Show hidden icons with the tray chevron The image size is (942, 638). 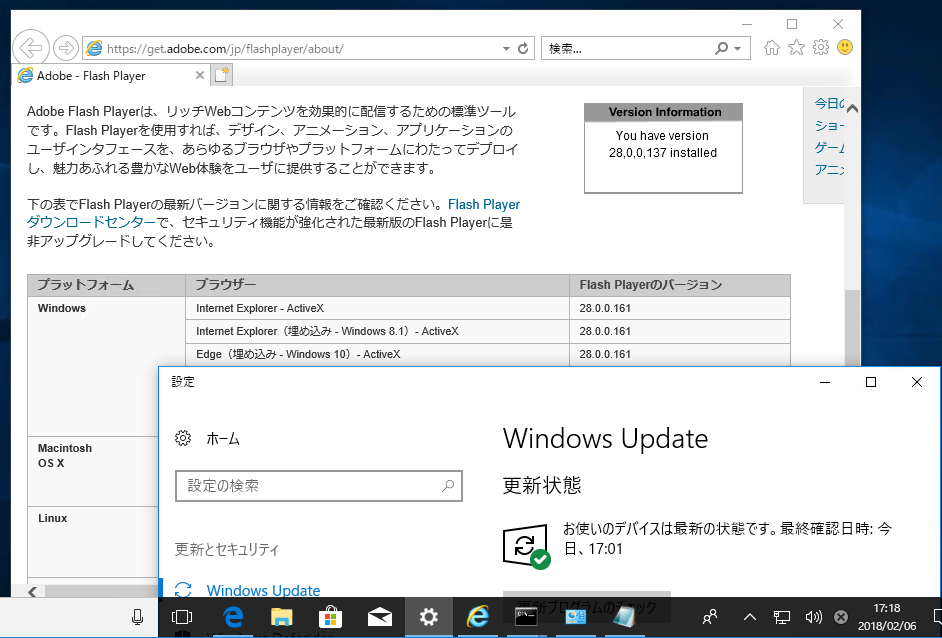749,617
